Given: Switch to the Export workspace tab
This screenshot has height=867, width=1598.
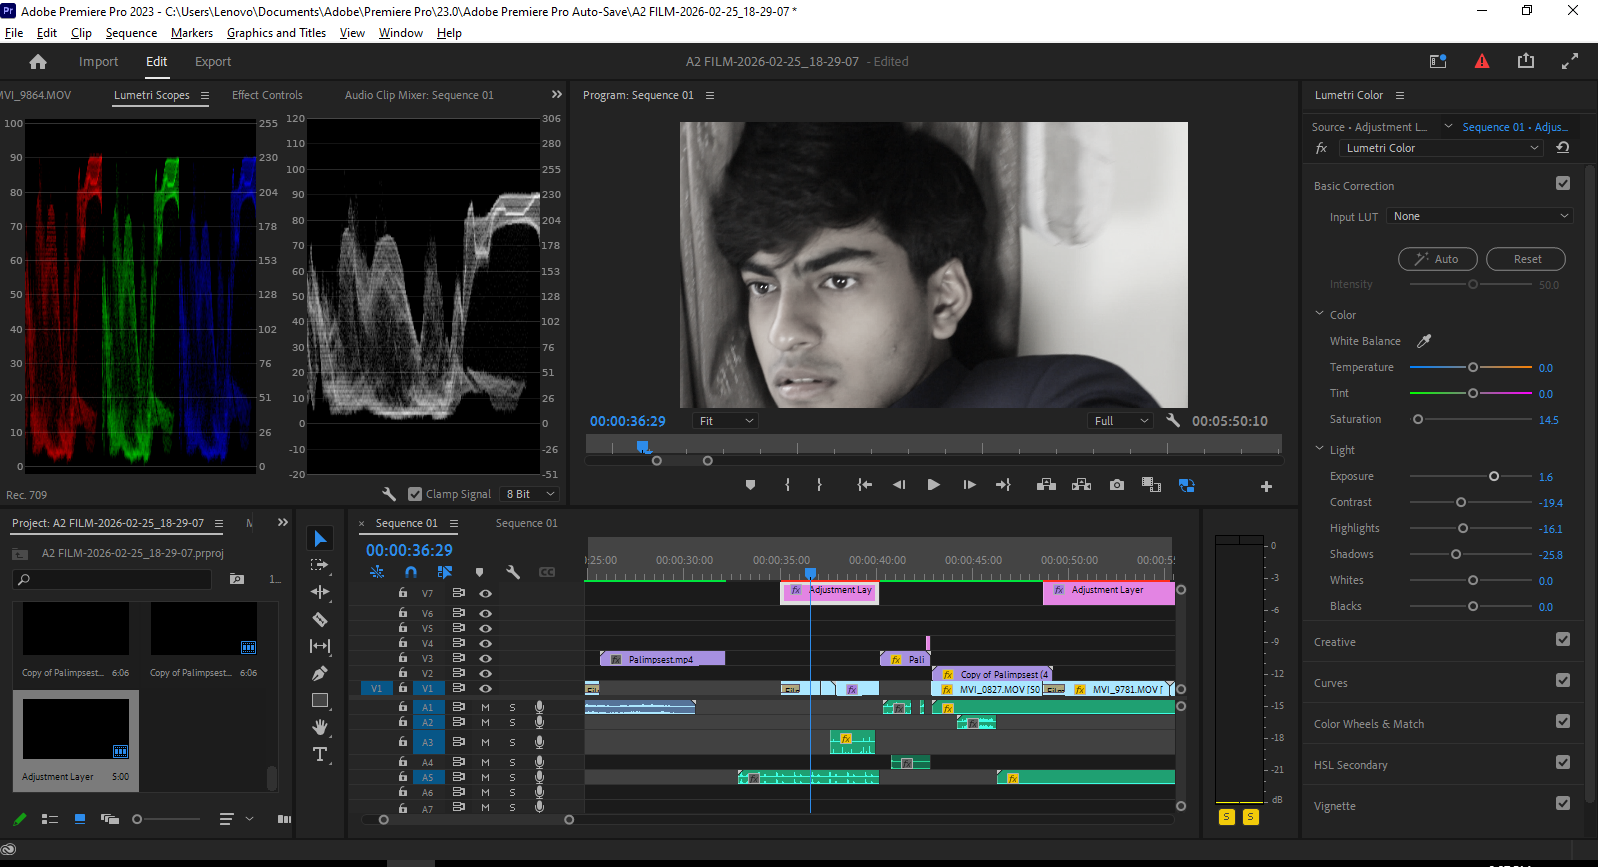Looking at the screenshot, I should pyautogui.click(x=213, y=62).
